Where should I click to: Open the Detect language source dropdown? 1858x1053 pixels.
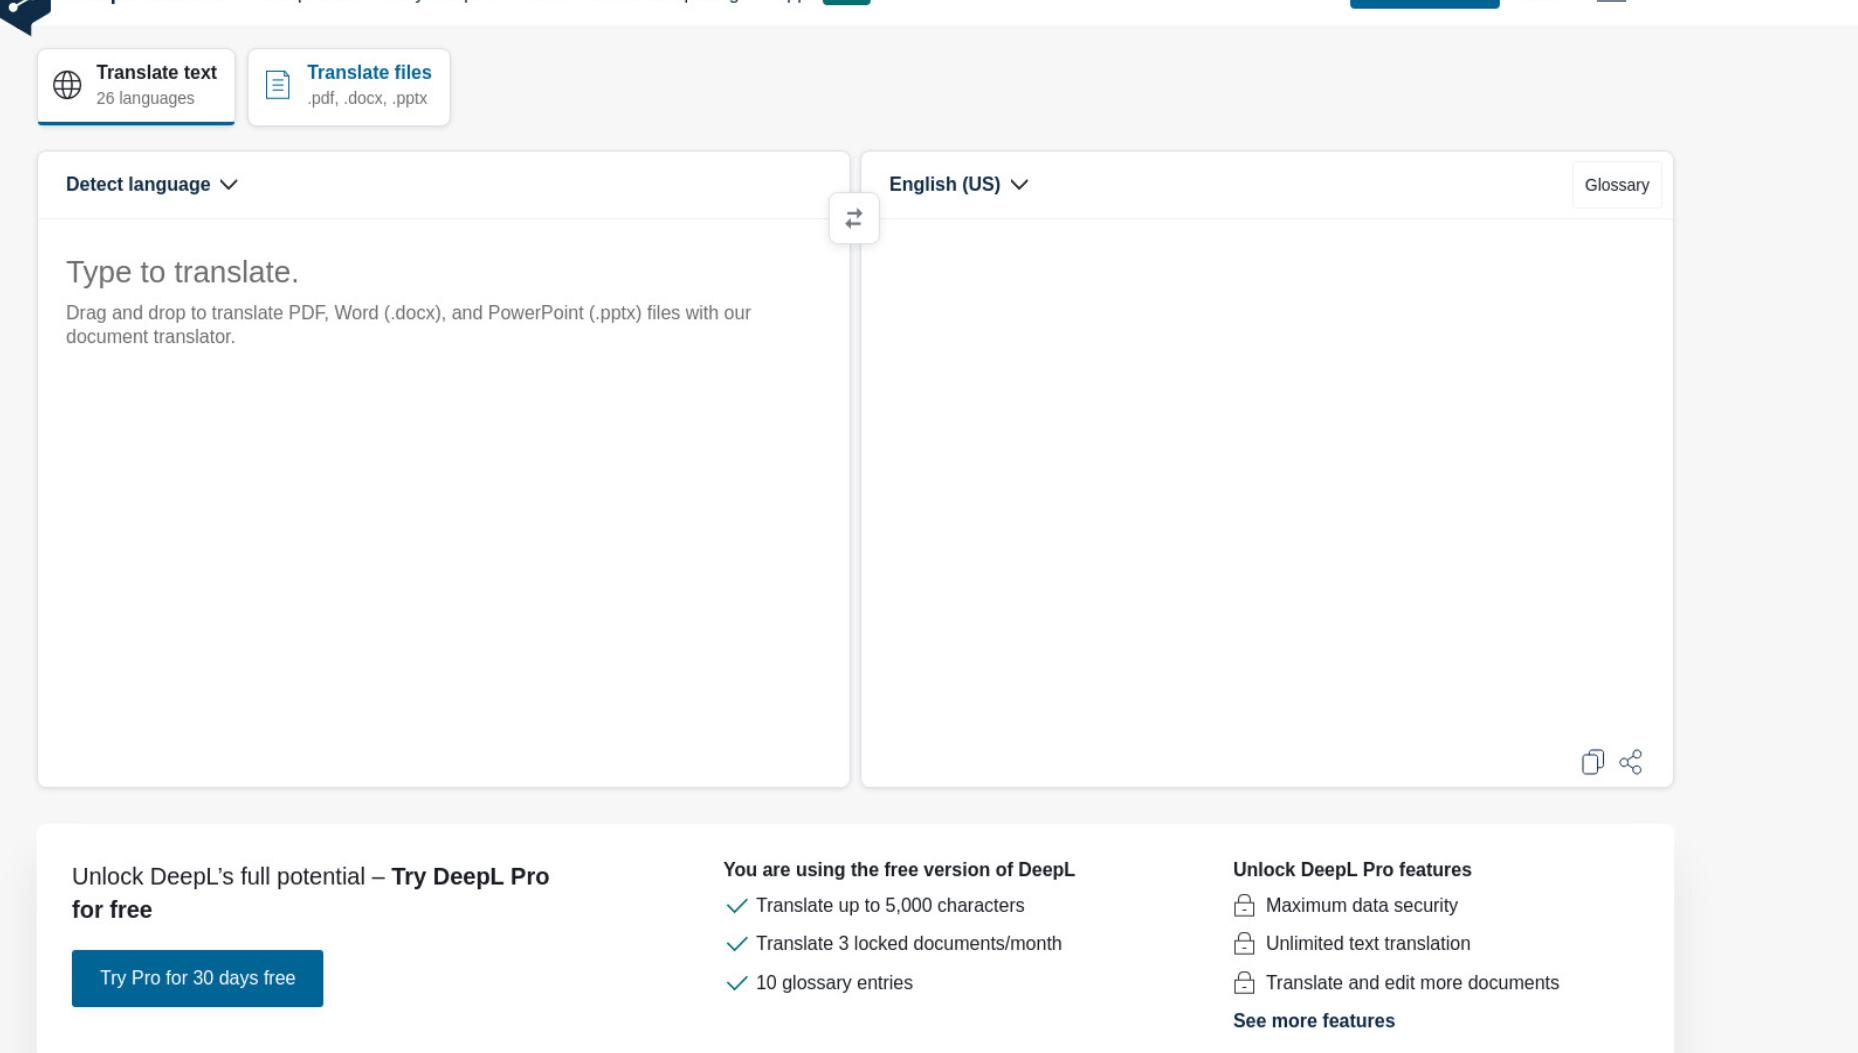pyautogui.click(x=152, y=184)
